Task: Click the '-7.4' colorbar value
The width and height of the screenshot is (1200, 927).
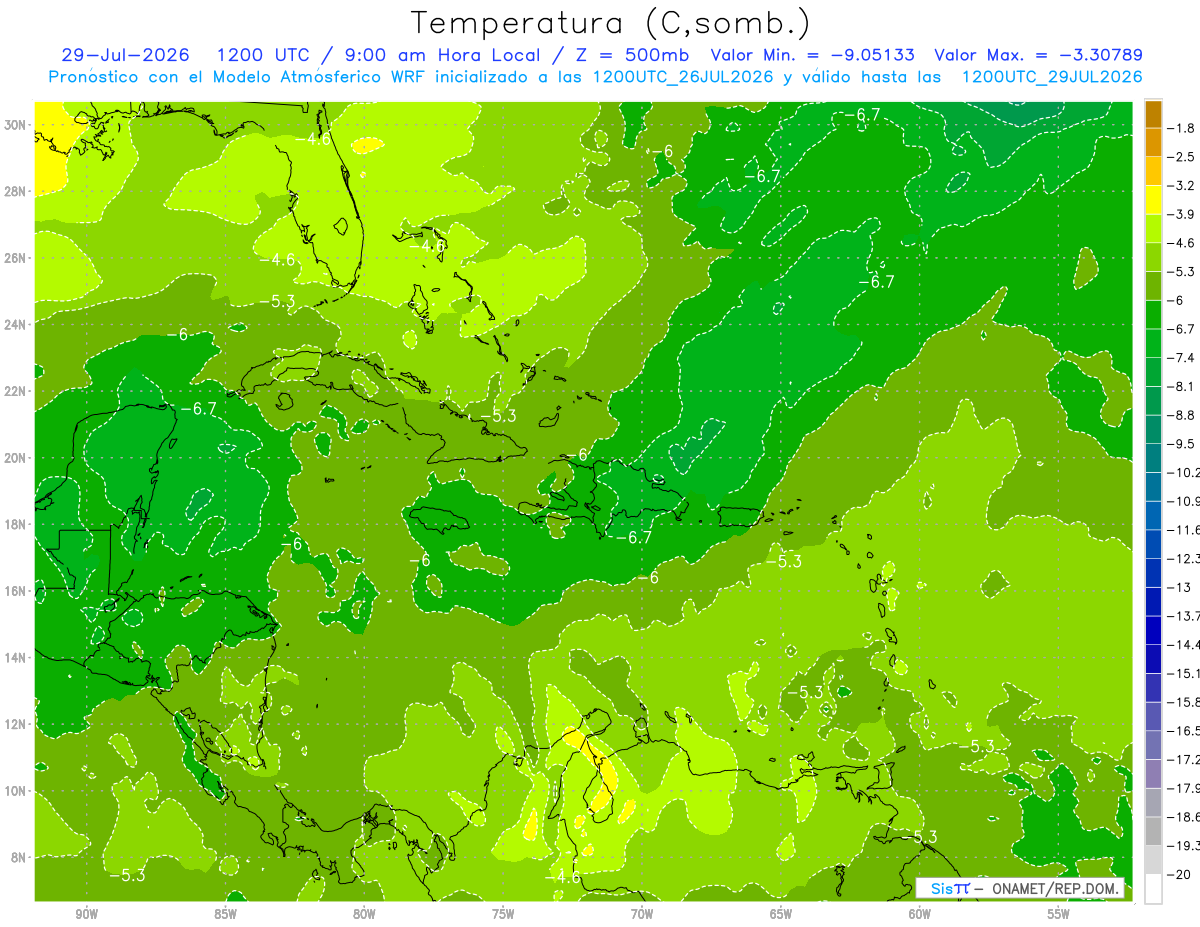Action: [1182, 358]
